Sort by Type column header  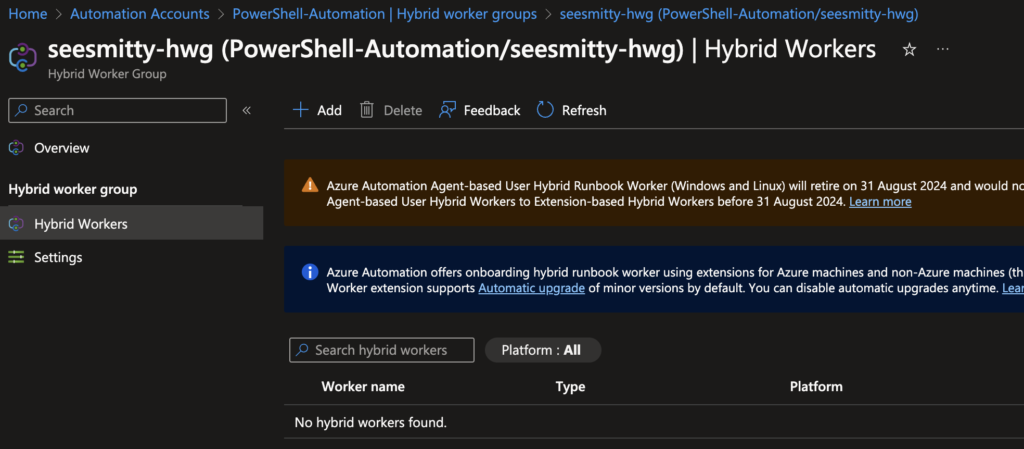pyautogui.click(x=570, y=386)
